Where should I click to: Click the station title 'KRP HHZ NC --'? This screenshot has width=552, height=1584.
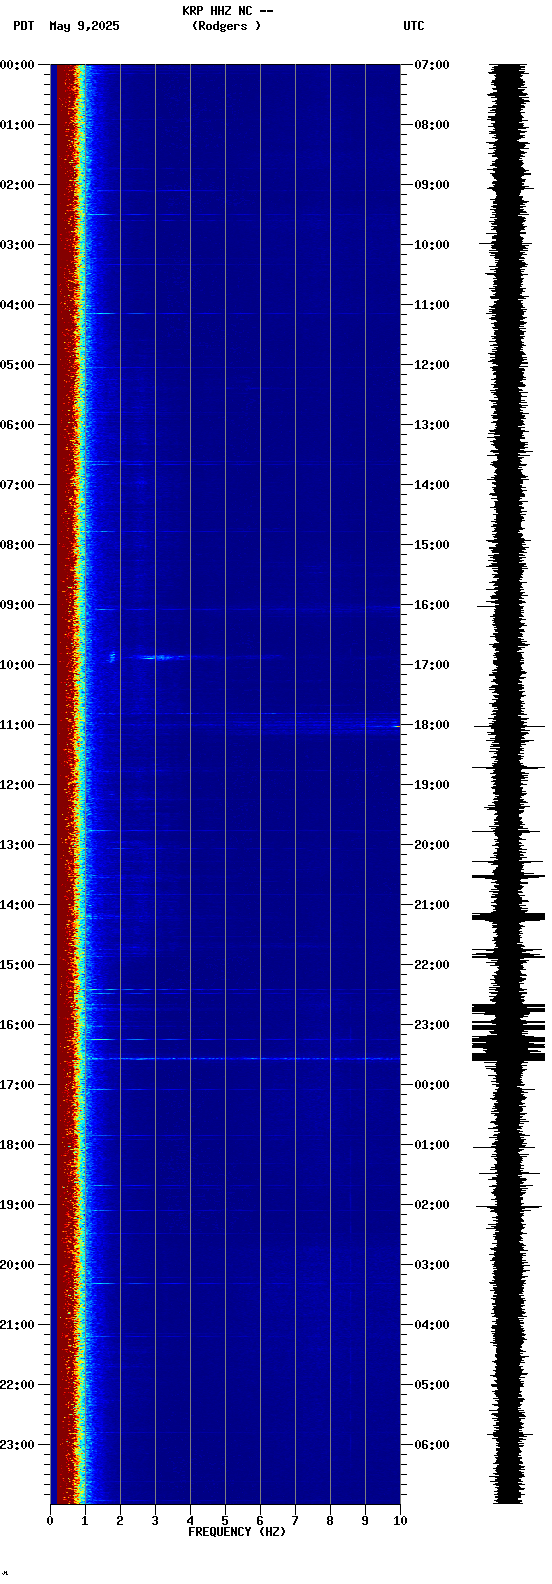click(x=227, y=11)
